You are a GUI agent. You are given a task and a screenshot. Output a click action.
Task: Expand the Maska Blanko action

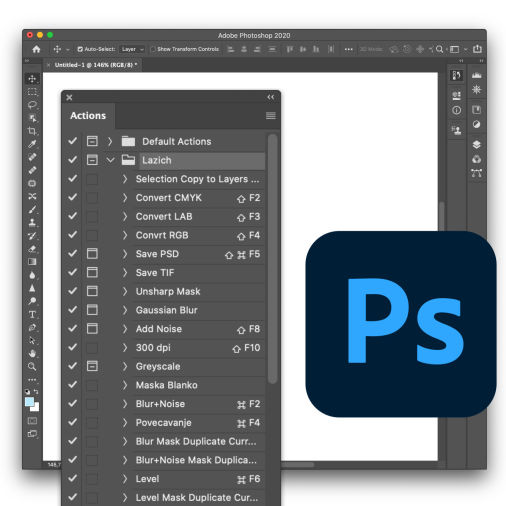125,385
